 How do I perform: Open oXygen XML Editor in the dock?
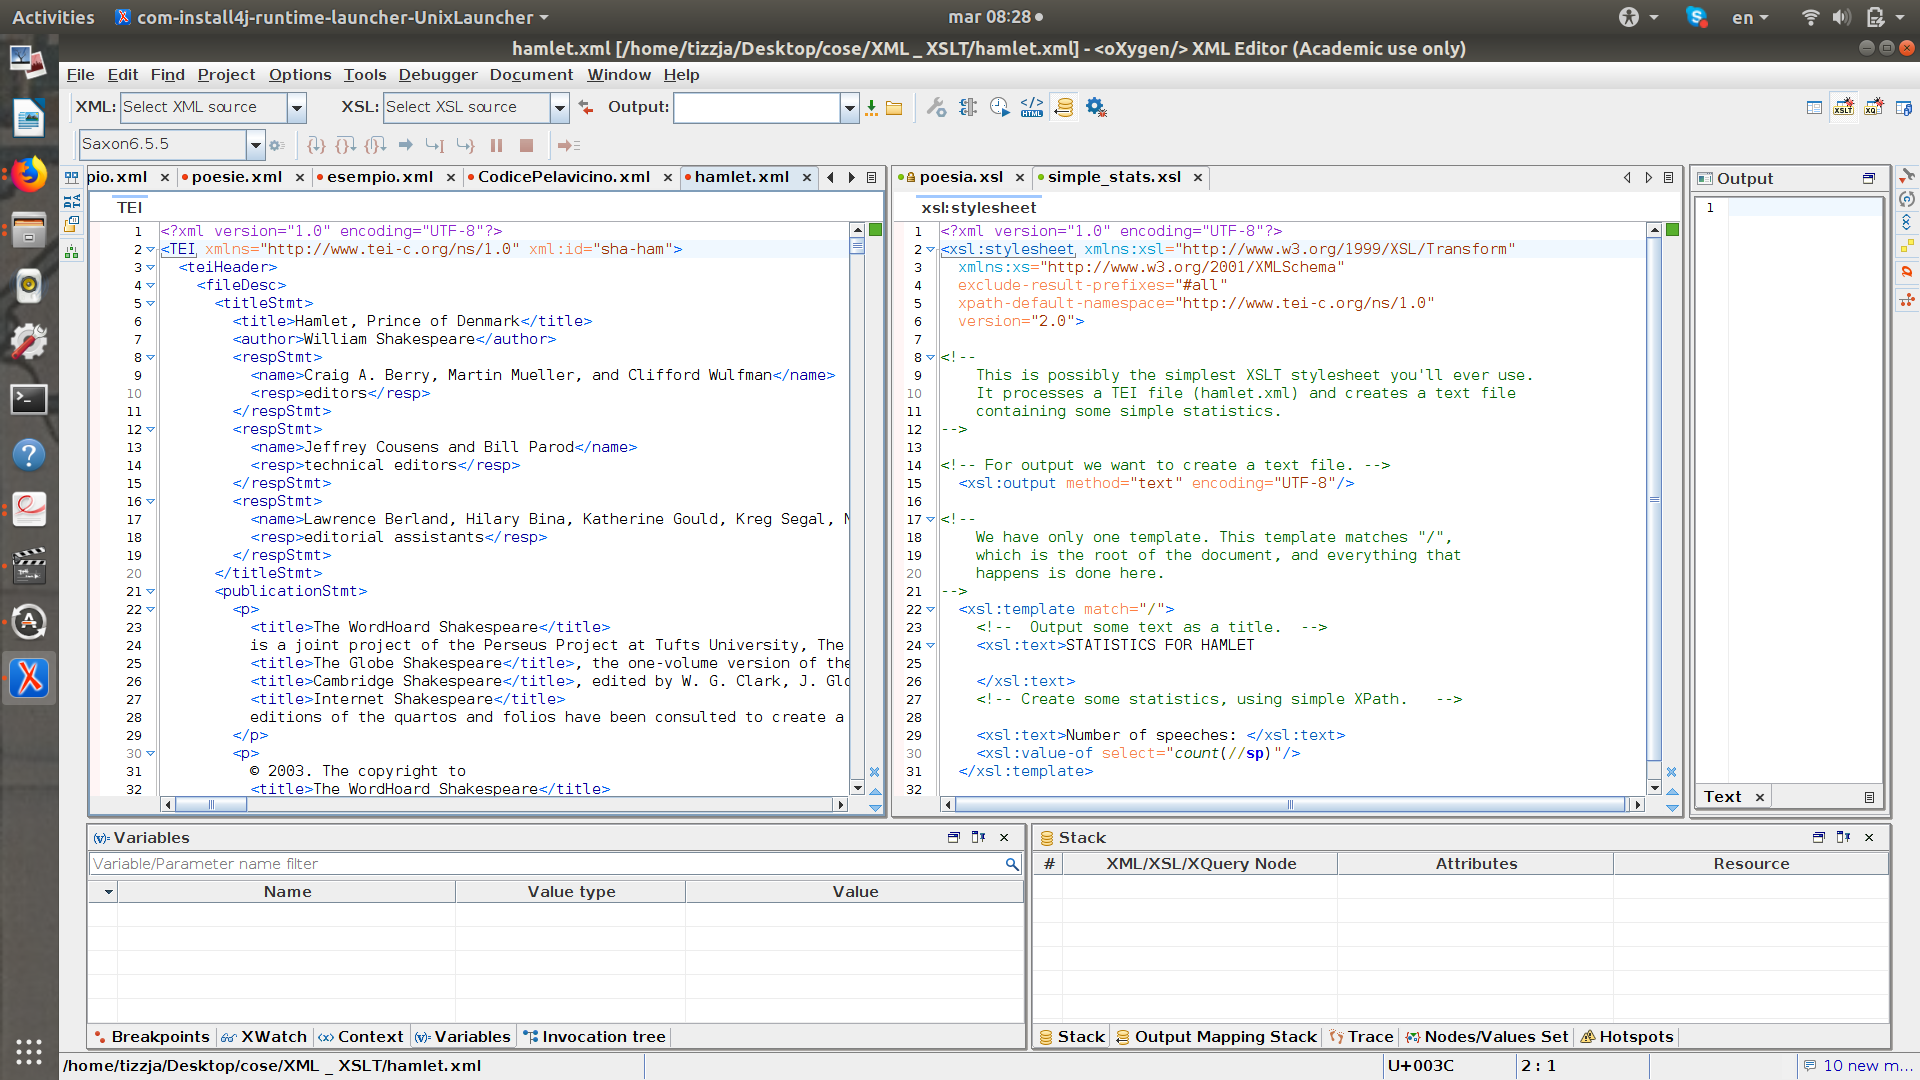point(29,678)
